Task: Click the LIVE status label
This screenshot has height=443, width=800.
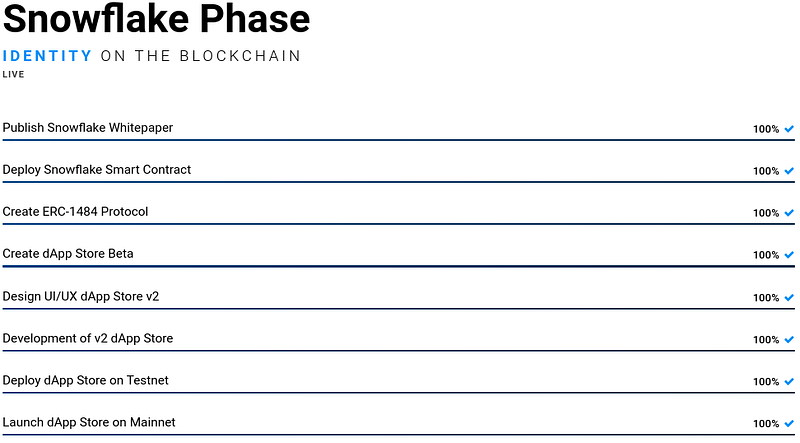Action: coord(14,75)
